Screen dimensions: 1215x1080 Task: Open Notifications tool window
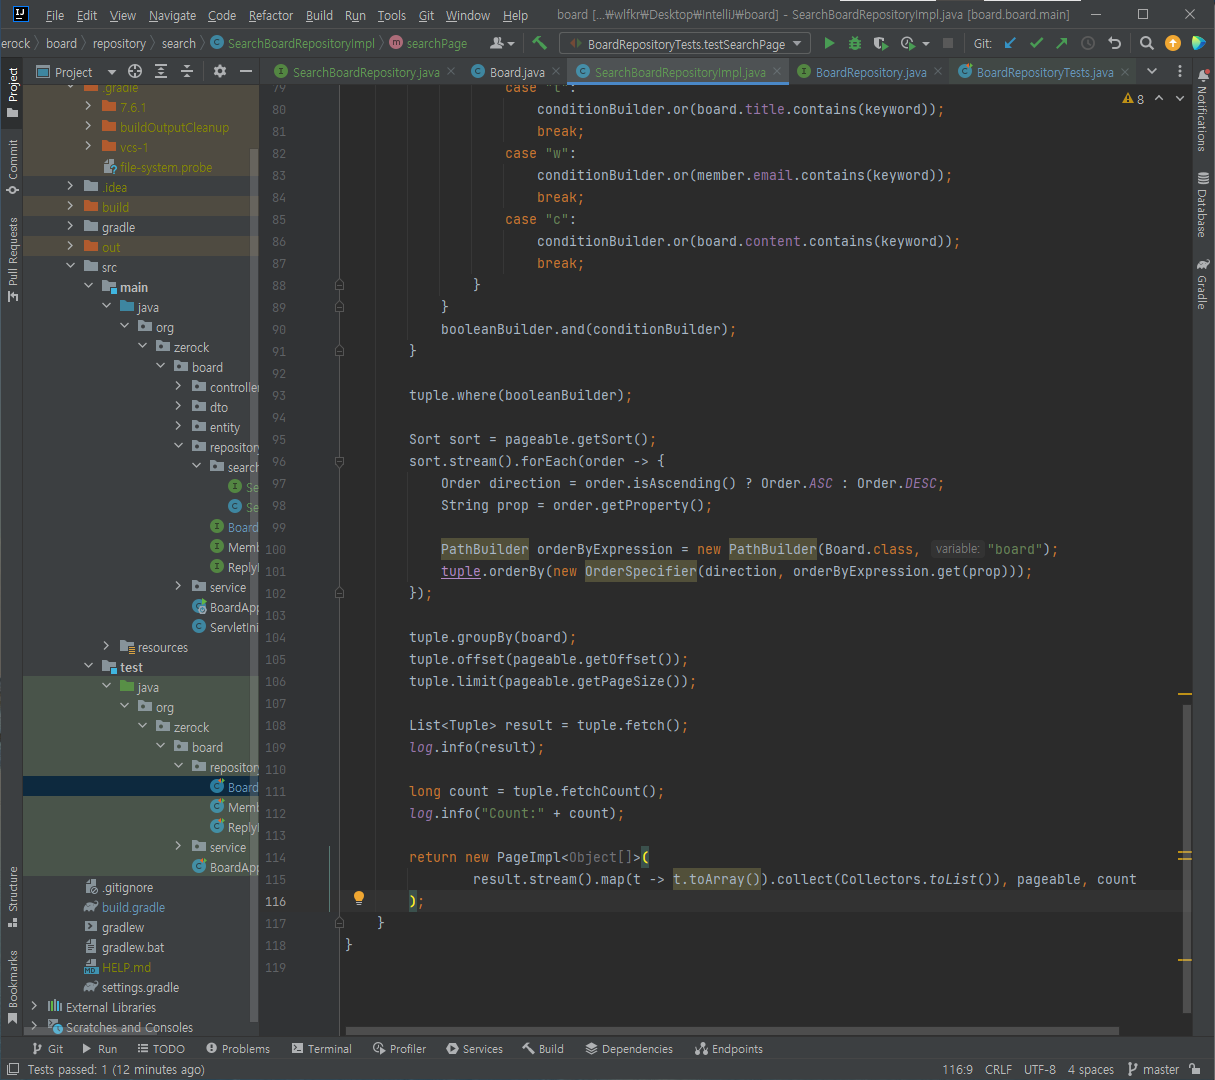(x=1202, y=110)
